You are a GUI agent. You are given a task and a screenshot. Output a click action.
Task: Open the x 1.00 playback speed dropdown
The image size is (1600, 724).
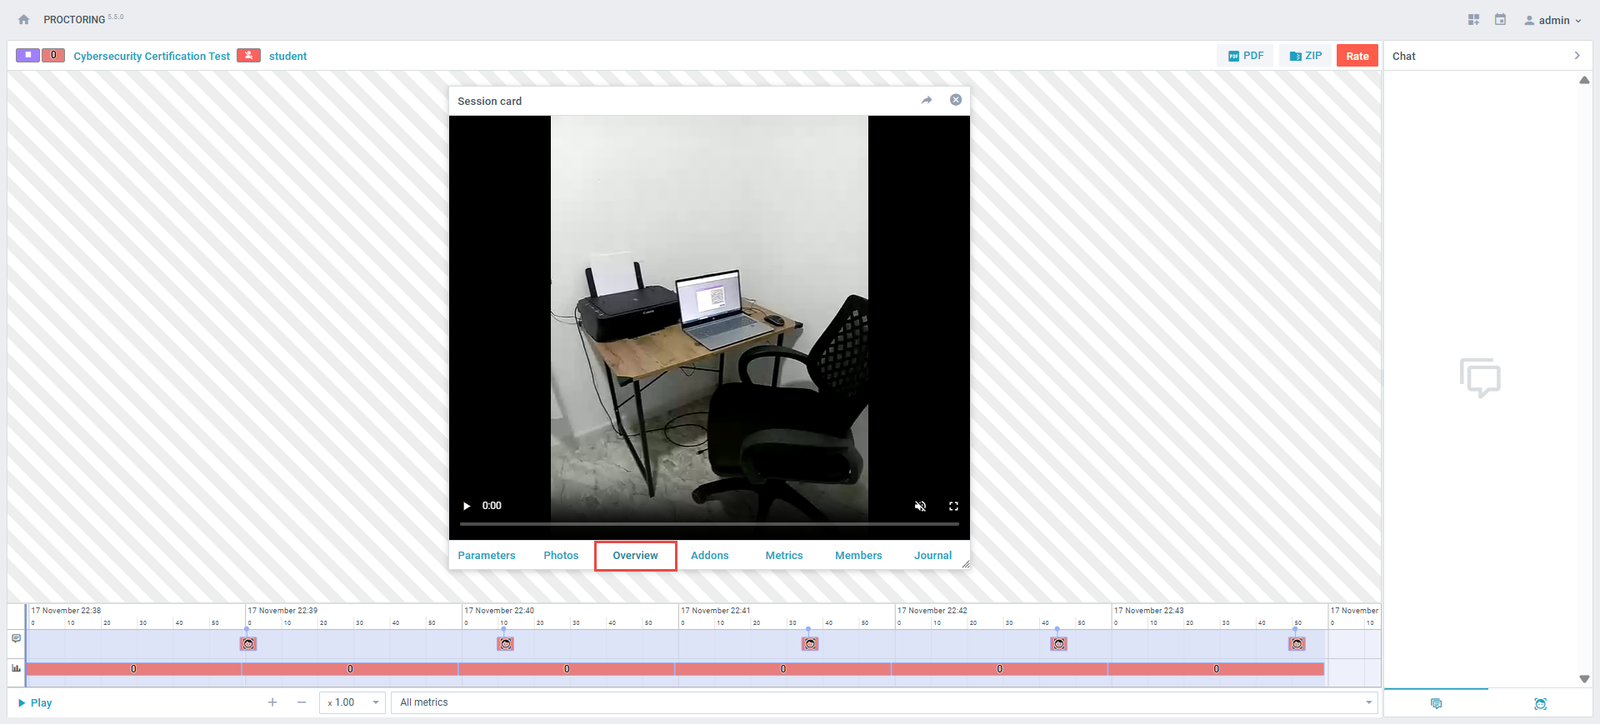point(353,703)
